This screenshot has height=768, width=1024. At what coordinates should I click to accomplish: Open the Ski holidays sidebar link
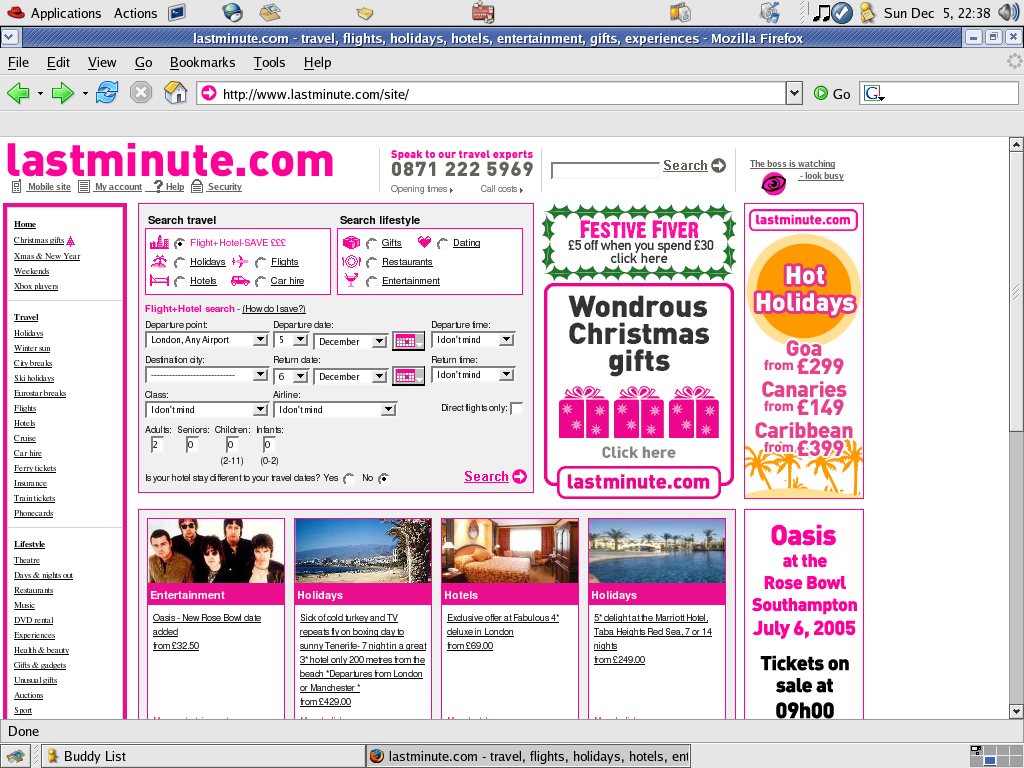(x=34, y=378)
